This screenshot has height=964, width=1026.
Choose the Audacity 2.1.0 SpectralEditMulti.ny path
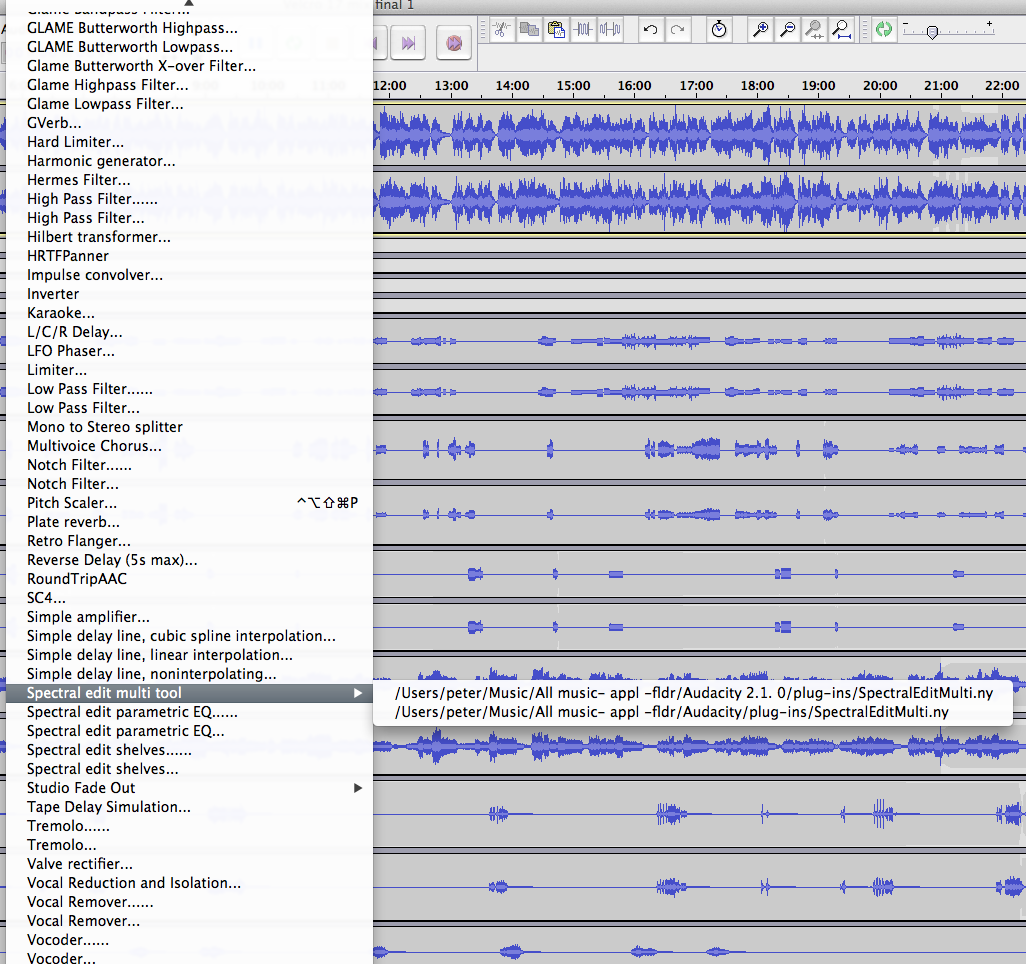pos(694,693)
